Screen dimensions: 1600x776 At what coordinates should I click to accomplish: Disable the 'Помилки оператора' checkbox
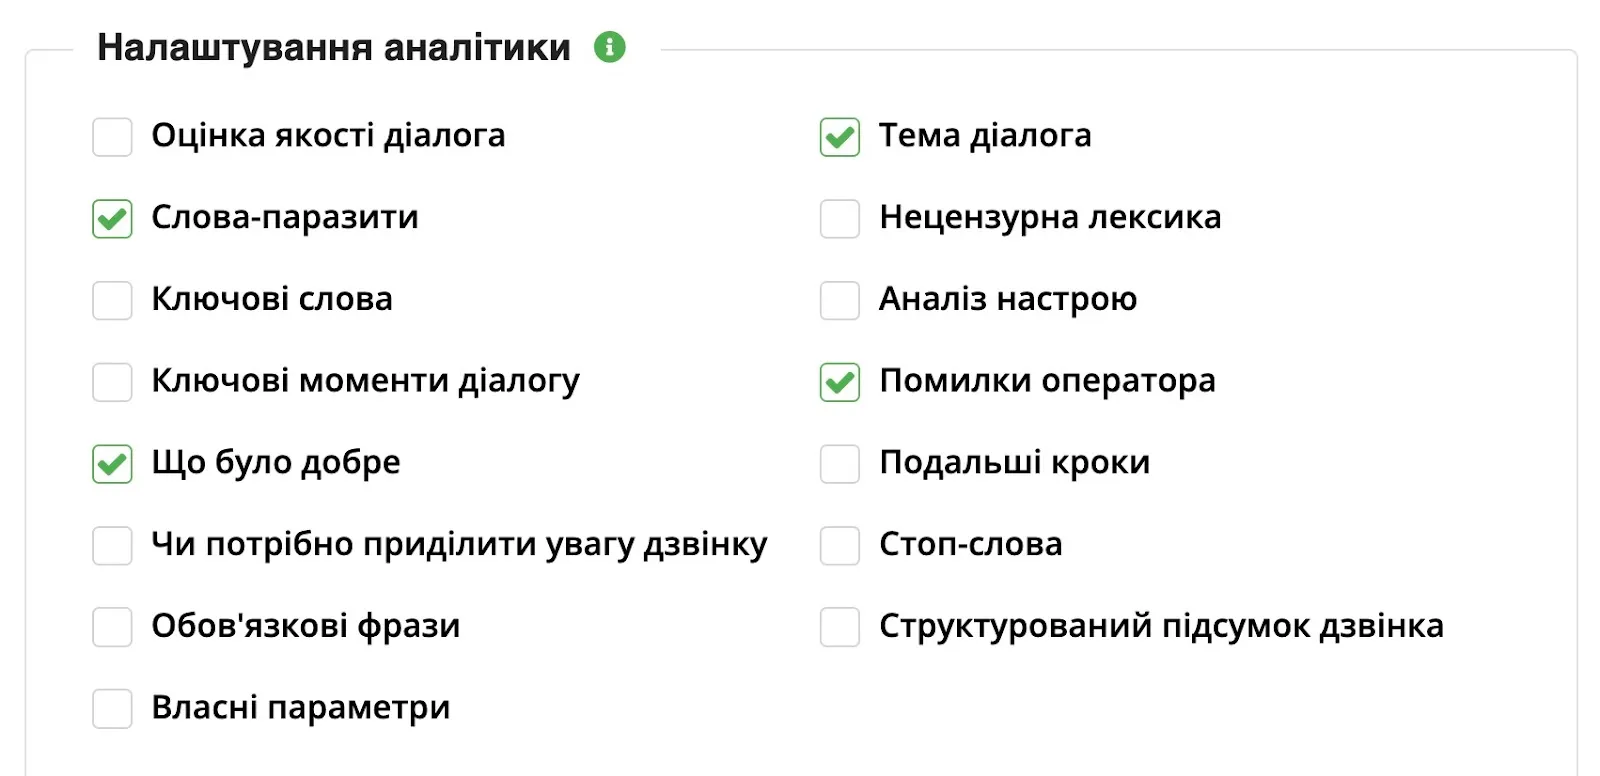tap(839, 382)
